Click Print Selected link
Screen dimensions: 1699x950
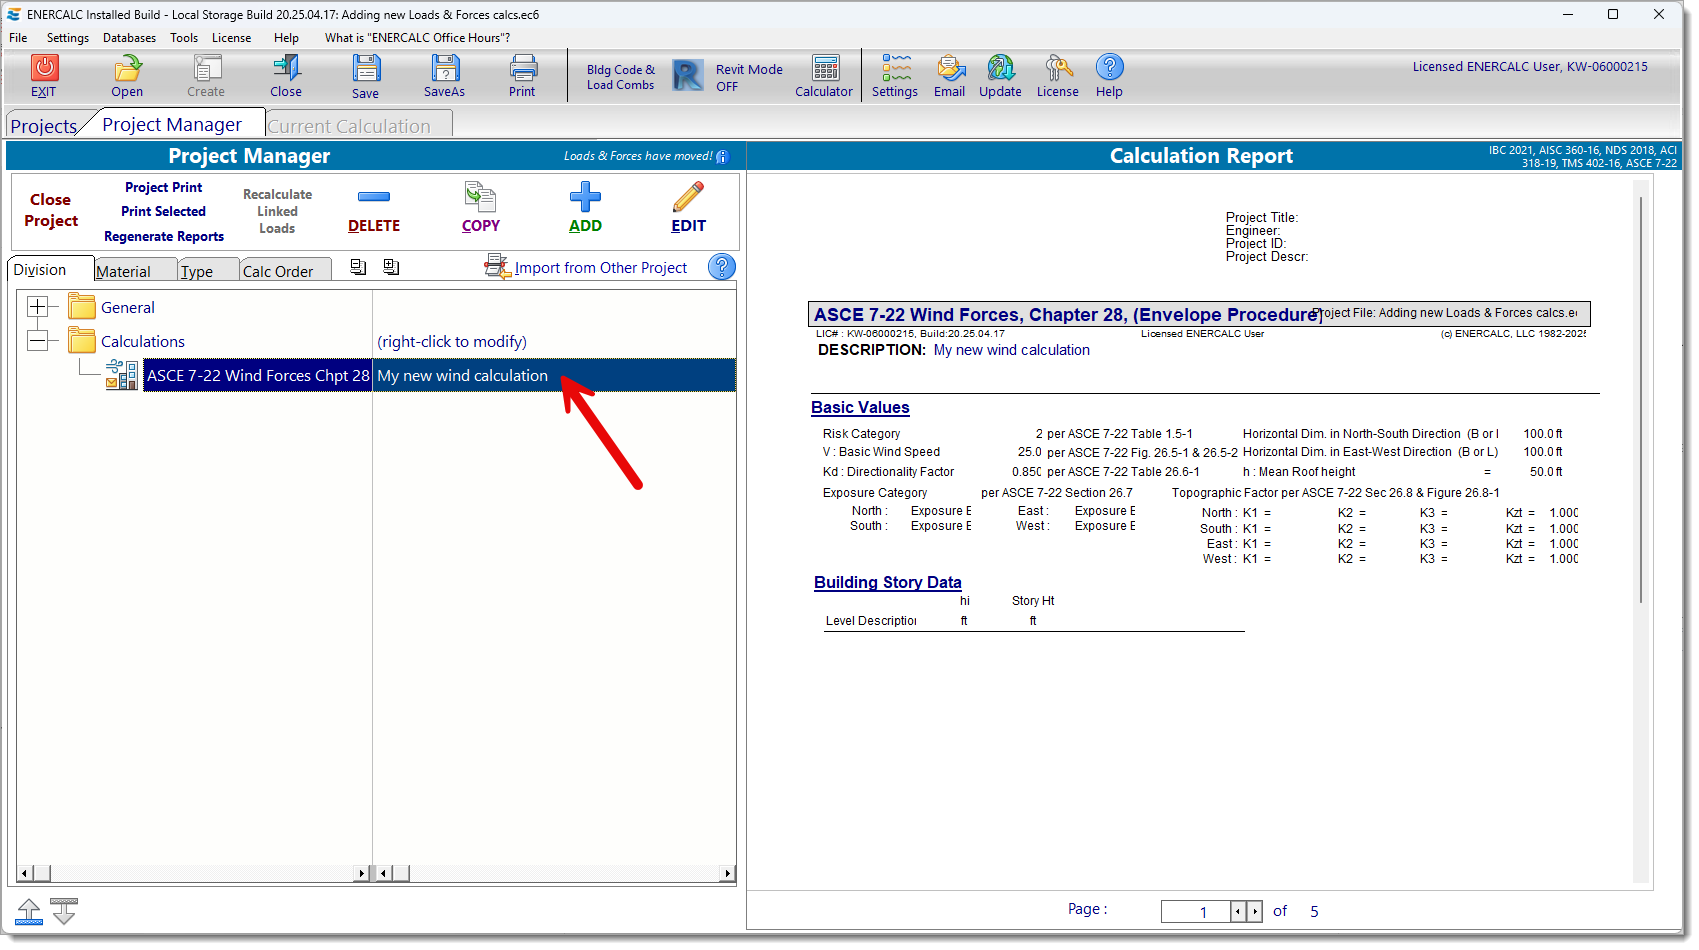click(x=164, y=211)
